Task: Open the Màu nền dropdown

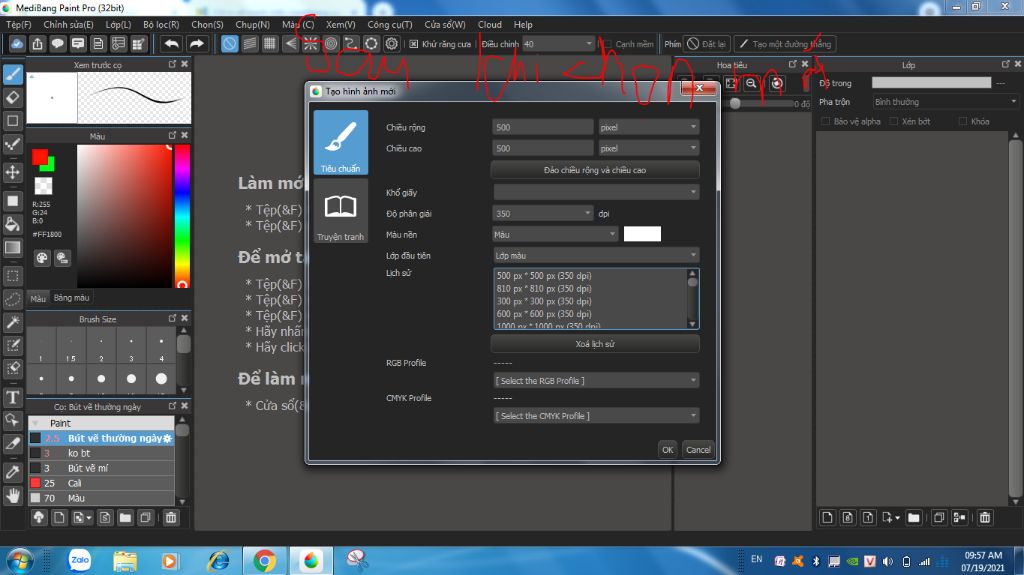Action: click(555, 235)
